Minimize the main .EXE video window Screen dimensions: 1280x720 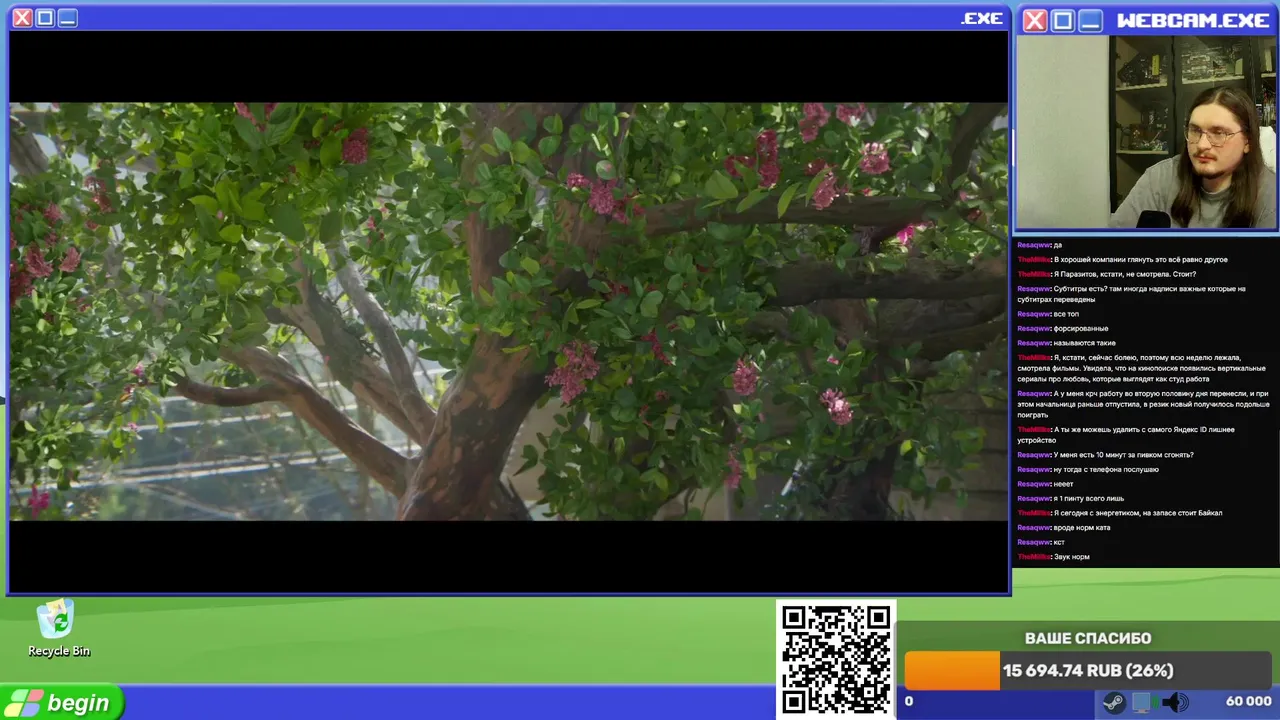[67, 18]
